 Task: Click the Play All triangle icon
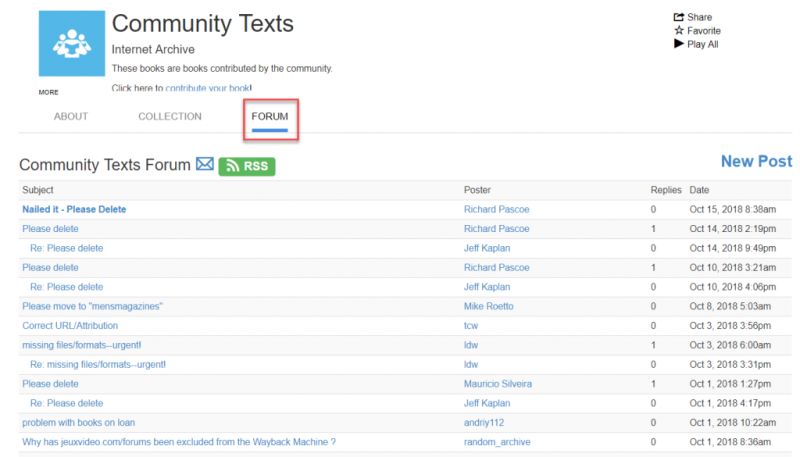pos(679,44)
